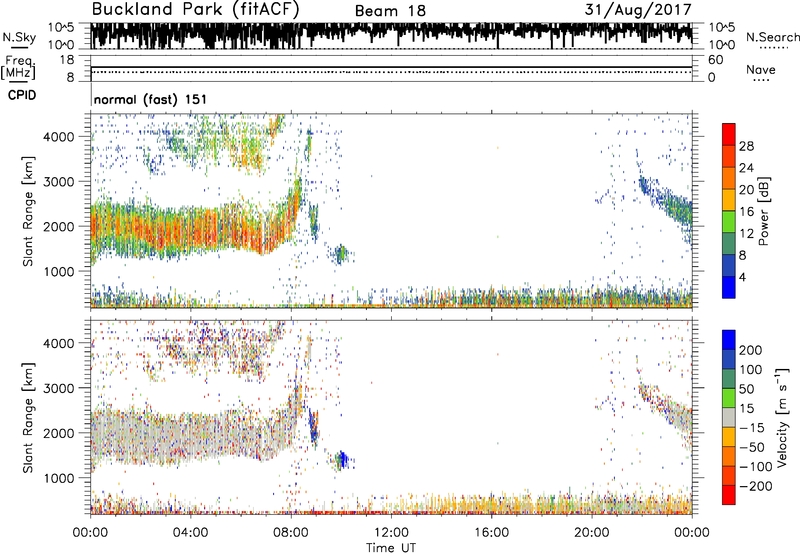The height and width of the screenshot is (554, 800).
Task: Select the '24' power colorbar label
Action: [x=746, y=168]
